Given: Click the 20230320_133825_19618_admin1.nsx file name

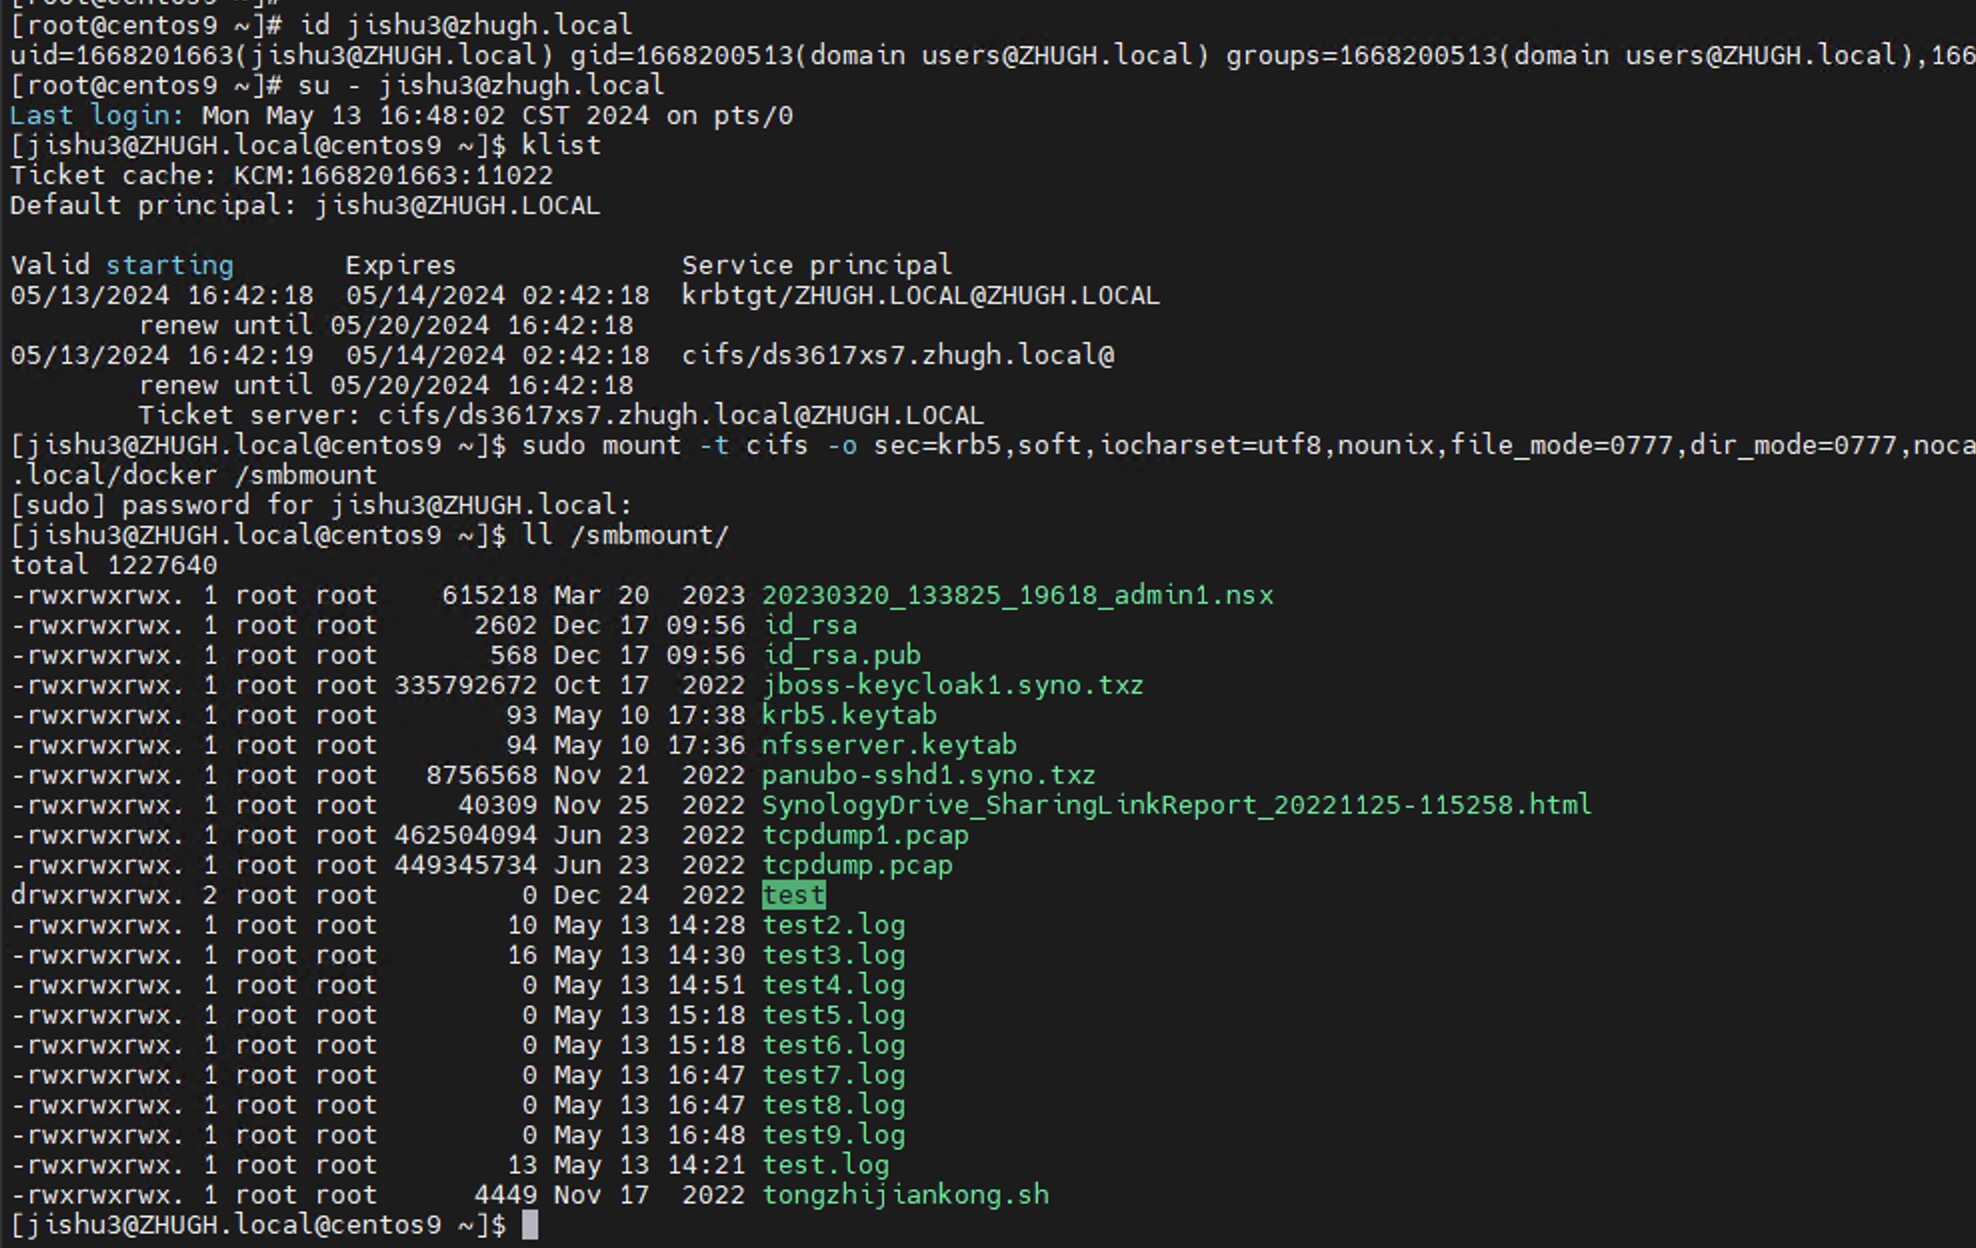Looking at the screenshot, I should point(1018,595).
